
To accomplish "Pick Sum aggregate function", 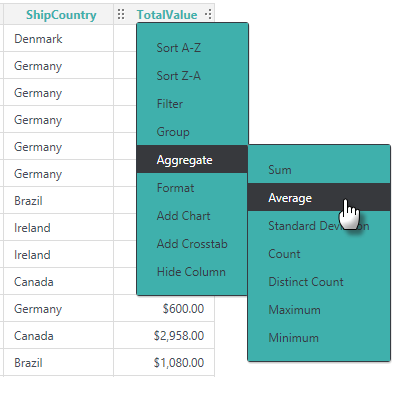I will click(319, 170).
